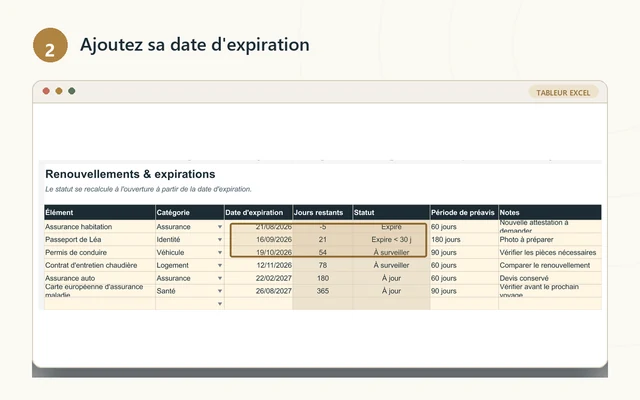
Task: Select the Élément column header
Action: point(100,212)
